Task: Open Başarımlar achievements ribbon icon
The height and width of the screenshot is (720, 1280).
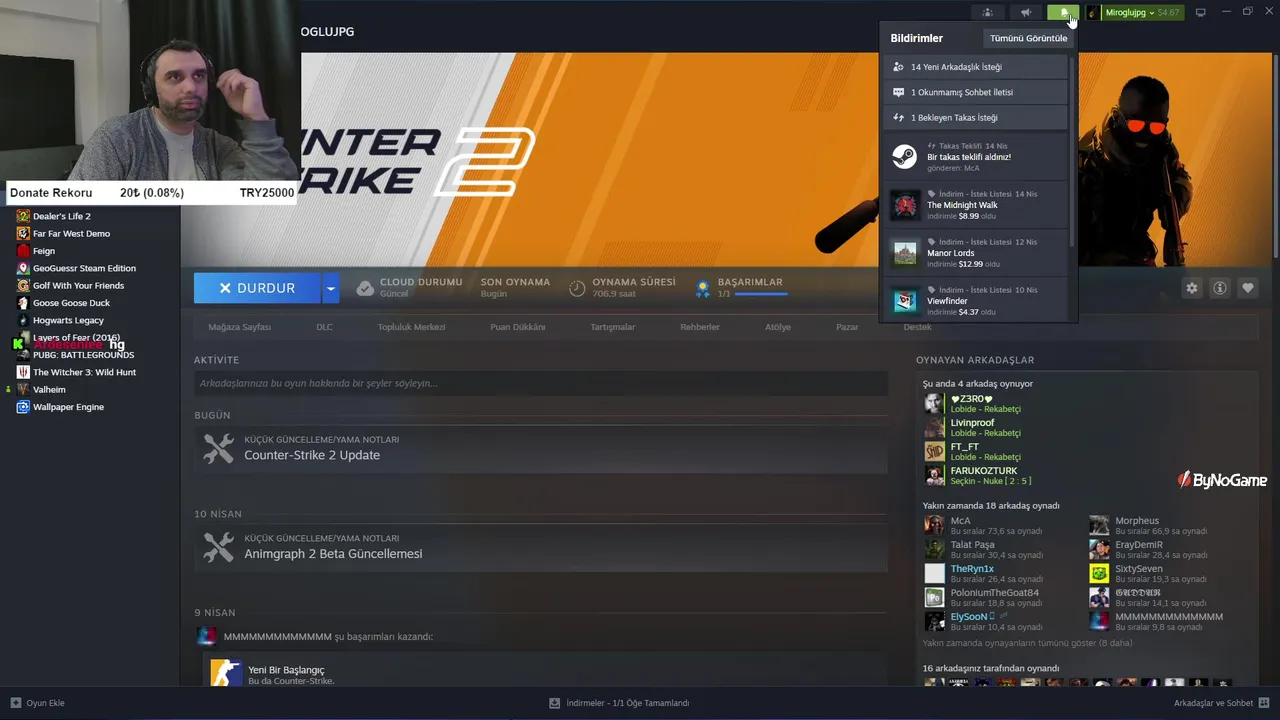Action: click(x=703, y=288)
